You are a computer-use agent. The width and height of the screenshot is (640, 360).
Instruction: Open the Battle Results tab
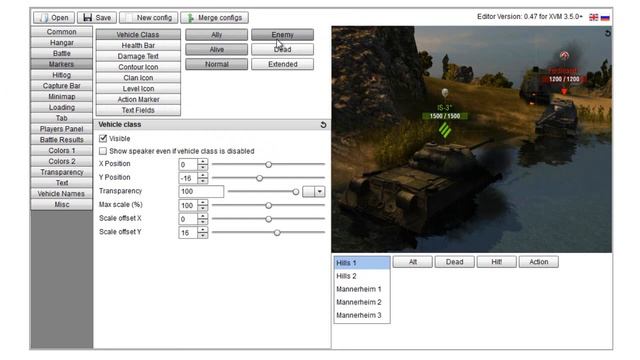[x=61, y=140]
